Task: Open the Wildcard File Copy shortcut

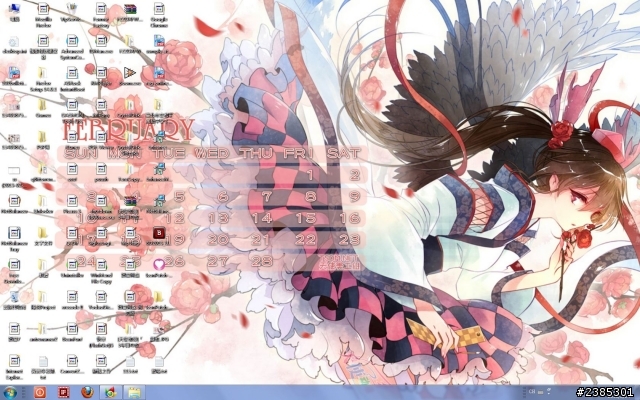Action: (x=101, y=271)
